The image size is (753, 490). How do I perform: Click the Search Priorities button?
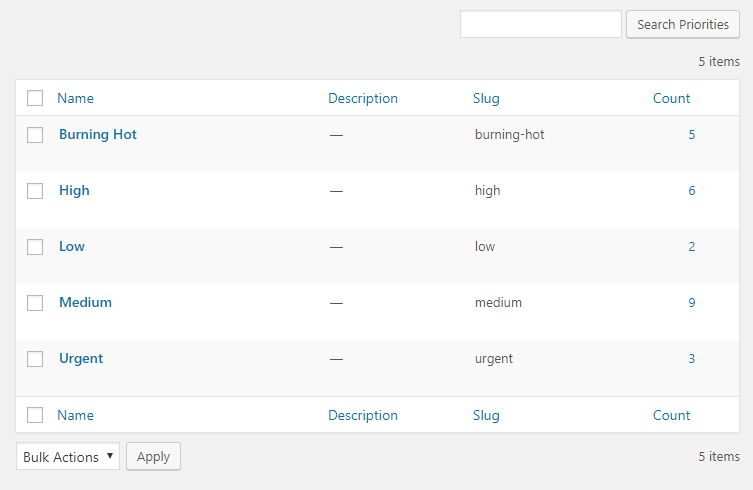(682, 25)
